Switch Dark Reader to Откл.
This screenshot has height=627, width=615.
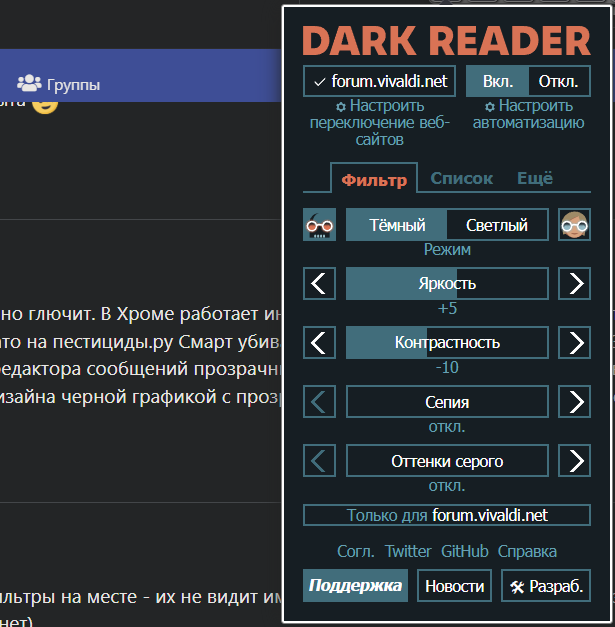pyautogui.click(x=559, y=81)
